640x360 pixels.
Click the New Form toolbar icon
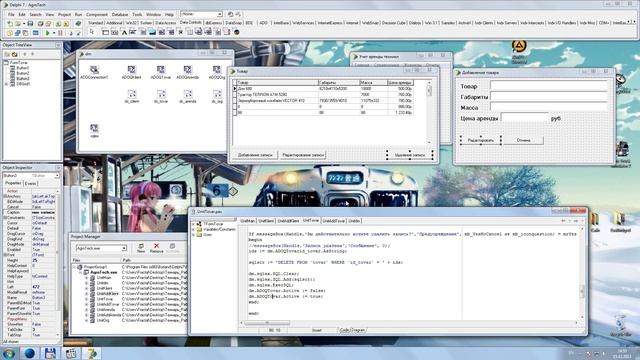(x=36, y=33)
